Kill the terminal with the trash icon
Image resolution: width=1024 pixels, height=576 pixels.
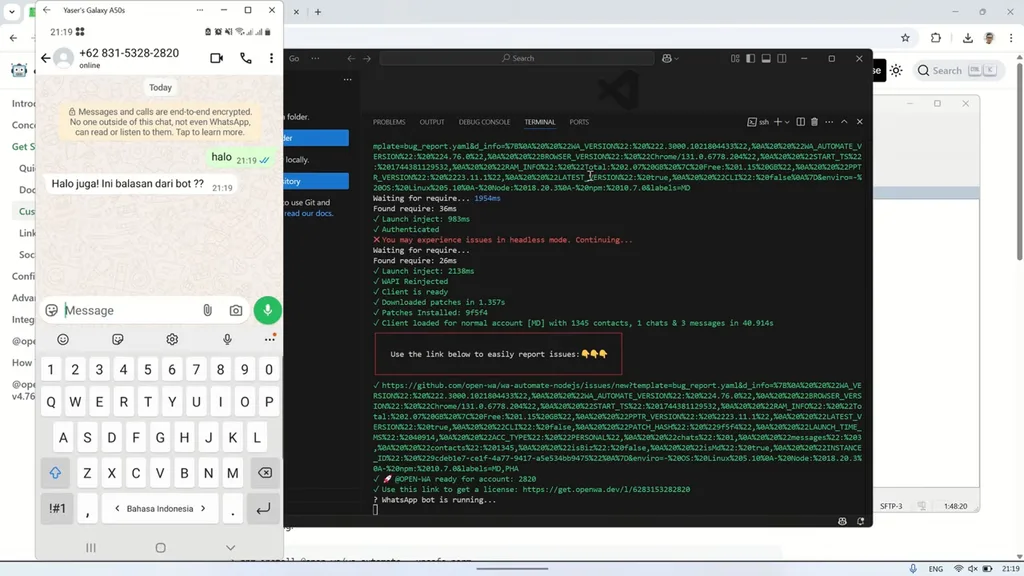coord(814,122)
